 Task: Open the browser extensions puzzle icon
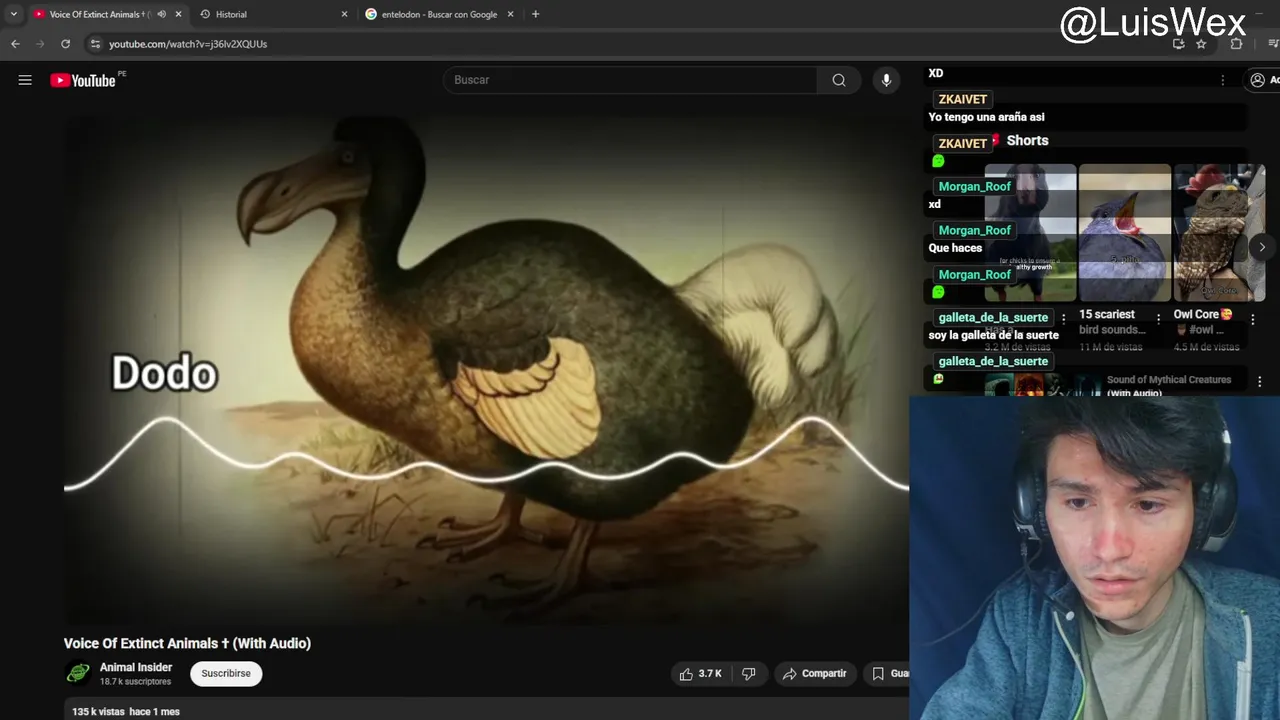pos(1236,44)
